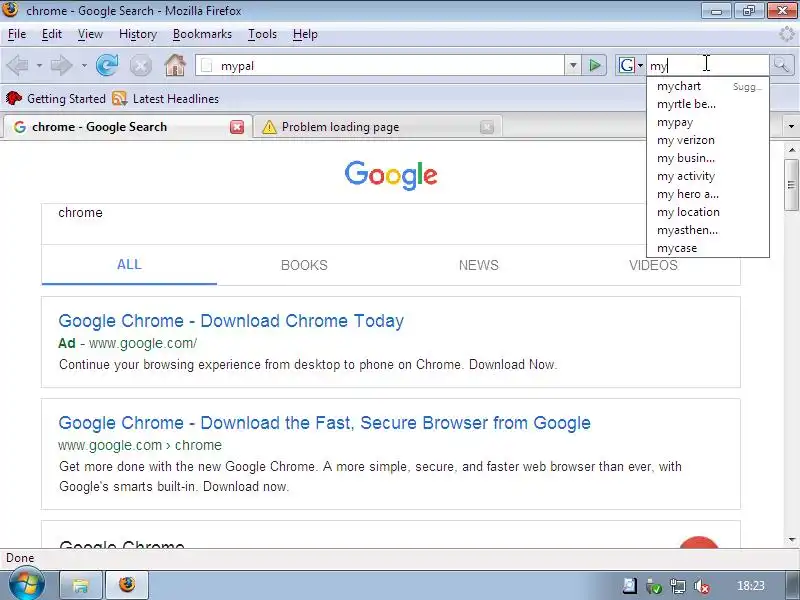This screenshot has width=800, height=600.
Task: Open the forward history dropdown arrow
Action: coord(84,66)
